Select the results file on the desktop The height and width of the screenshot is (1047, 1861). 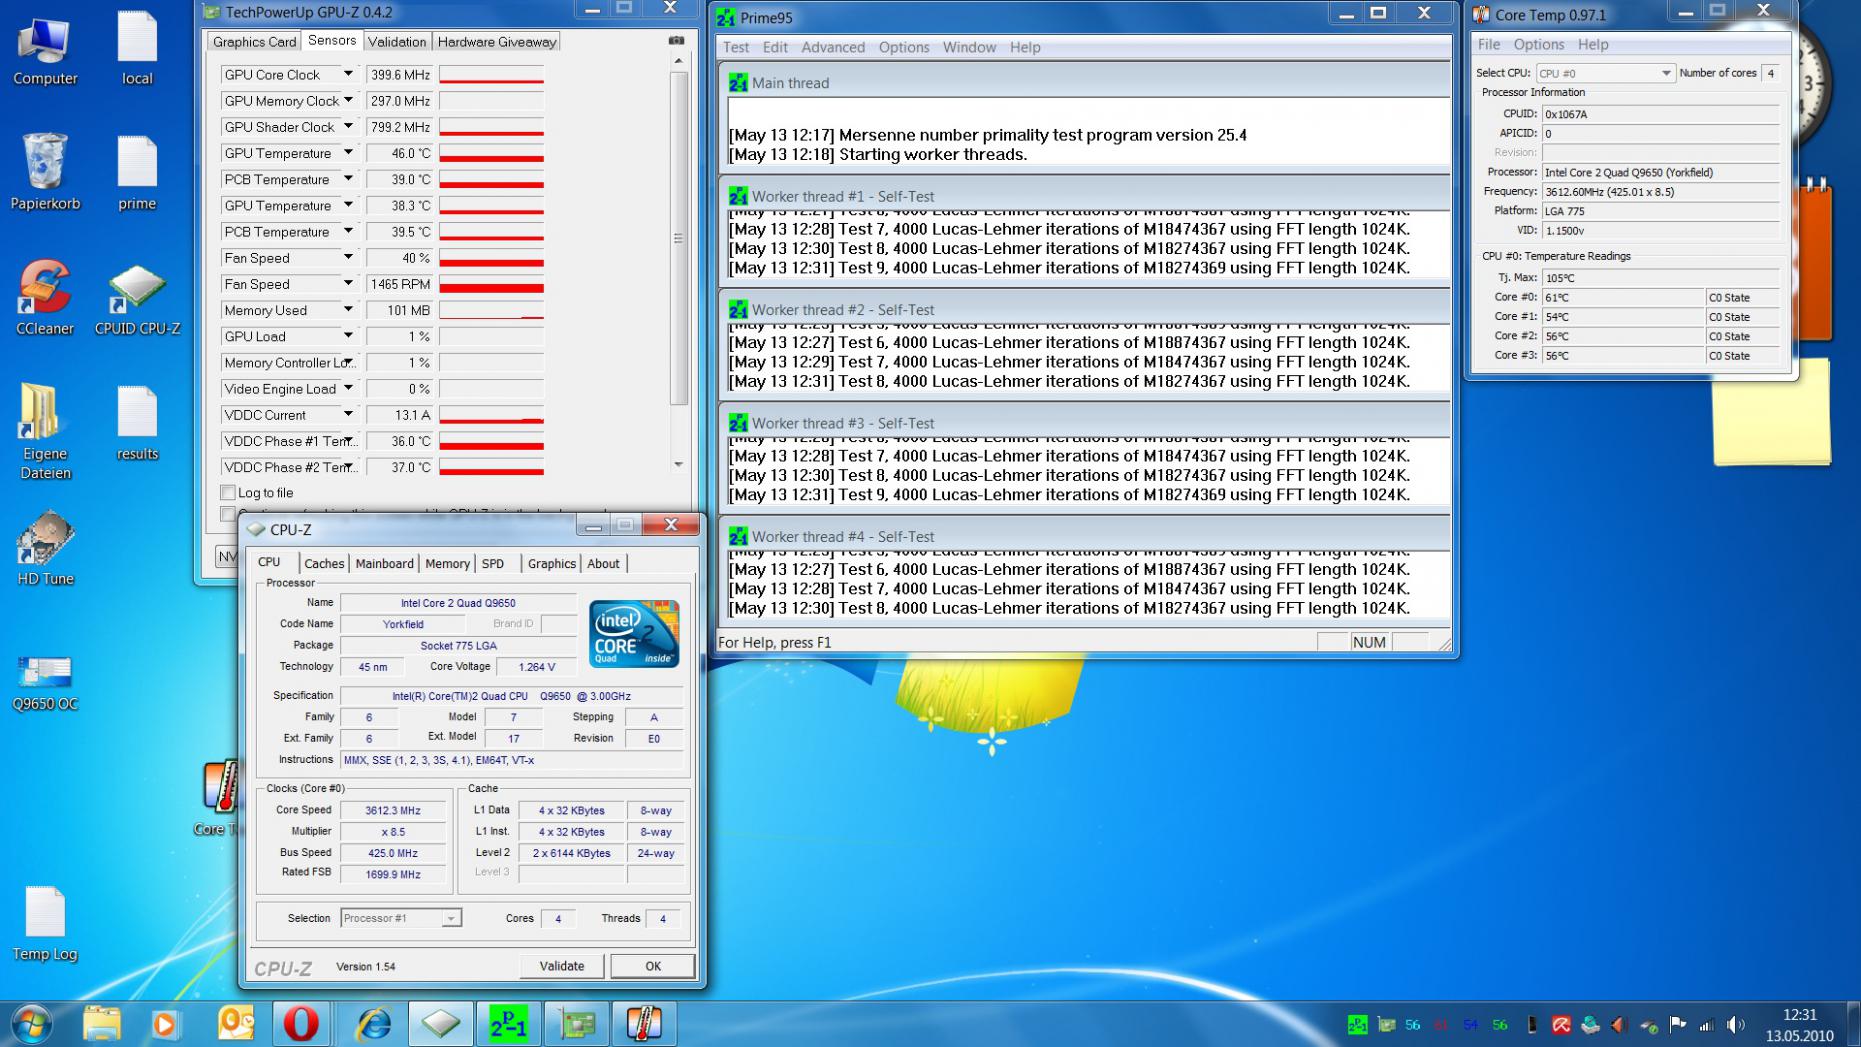click(137, 424)
